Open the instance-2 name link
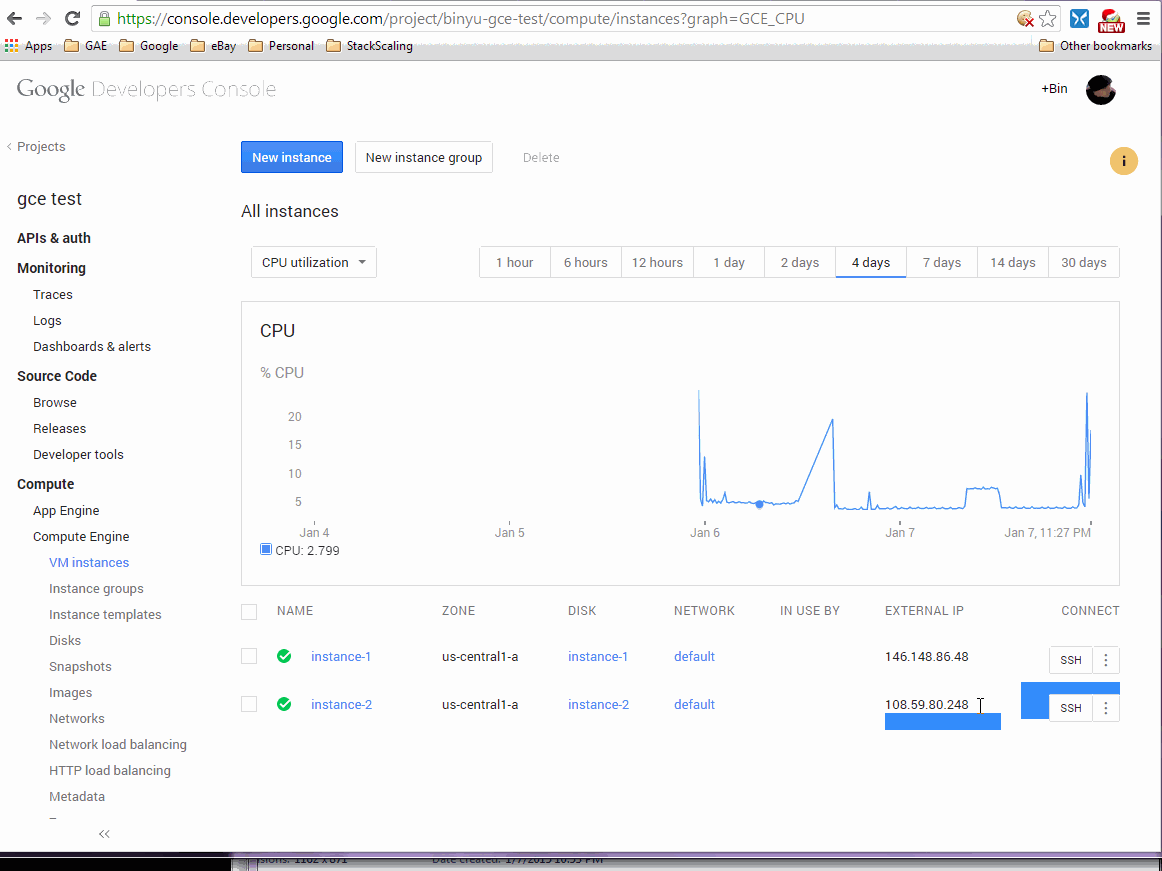Image resolution: width=1162 pixels, height=871 pixels. (x=342, y=704)
